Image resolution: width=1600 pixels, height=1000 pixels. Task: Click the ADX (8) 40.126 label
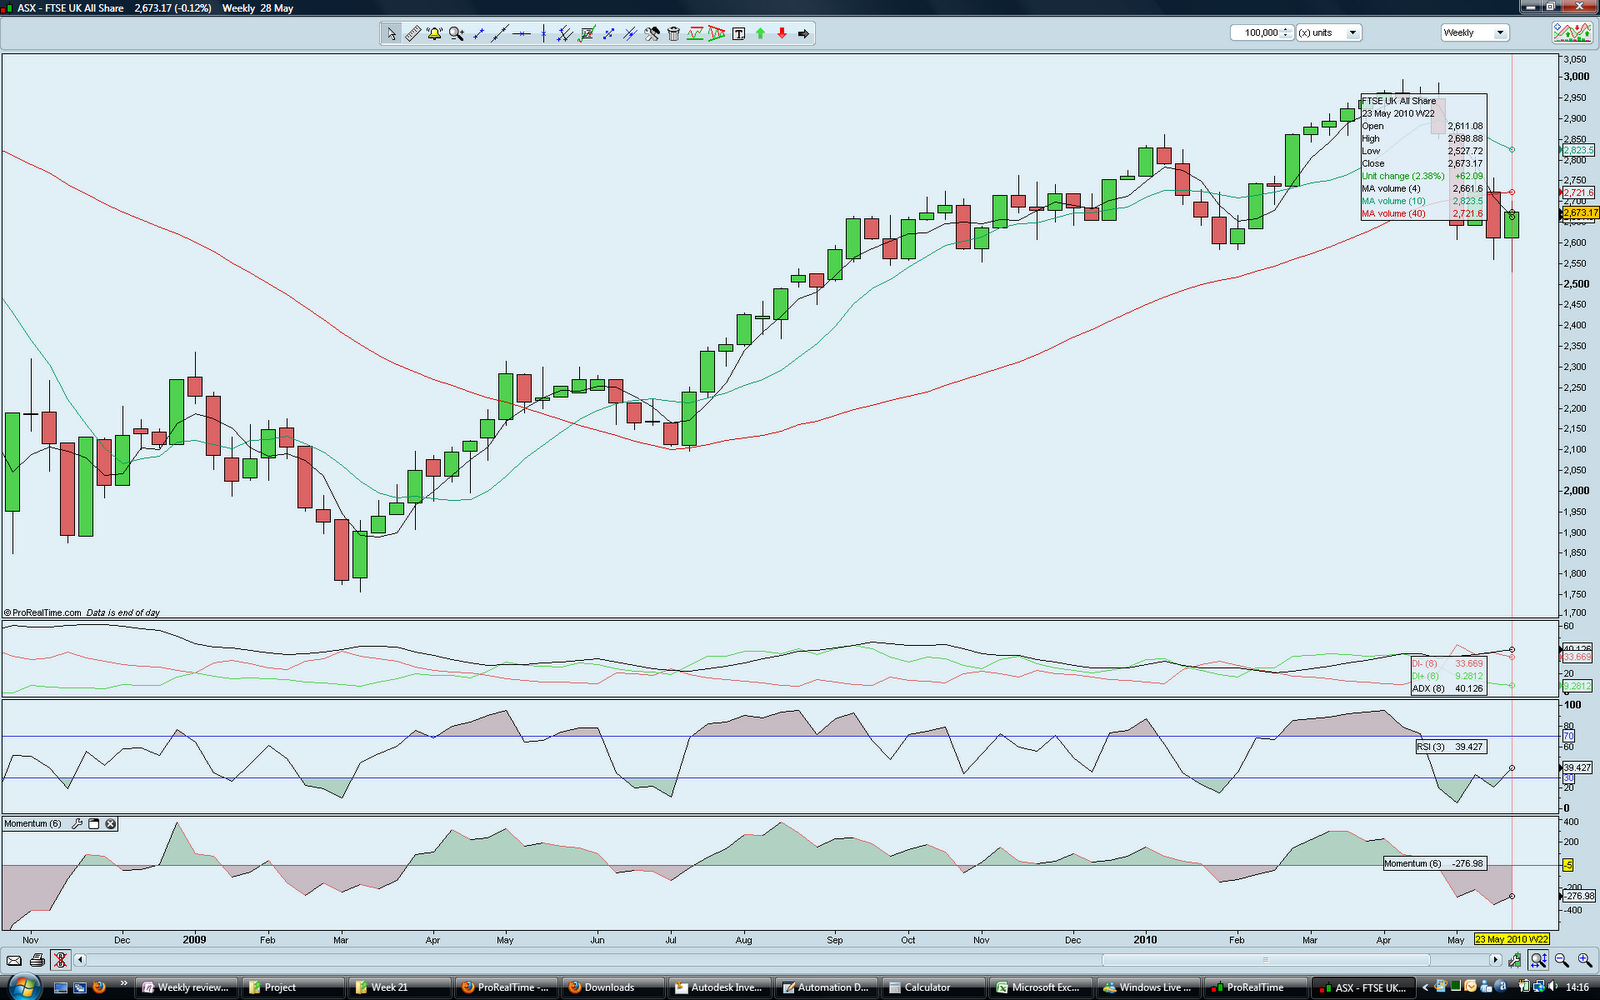click(1447, 688)
